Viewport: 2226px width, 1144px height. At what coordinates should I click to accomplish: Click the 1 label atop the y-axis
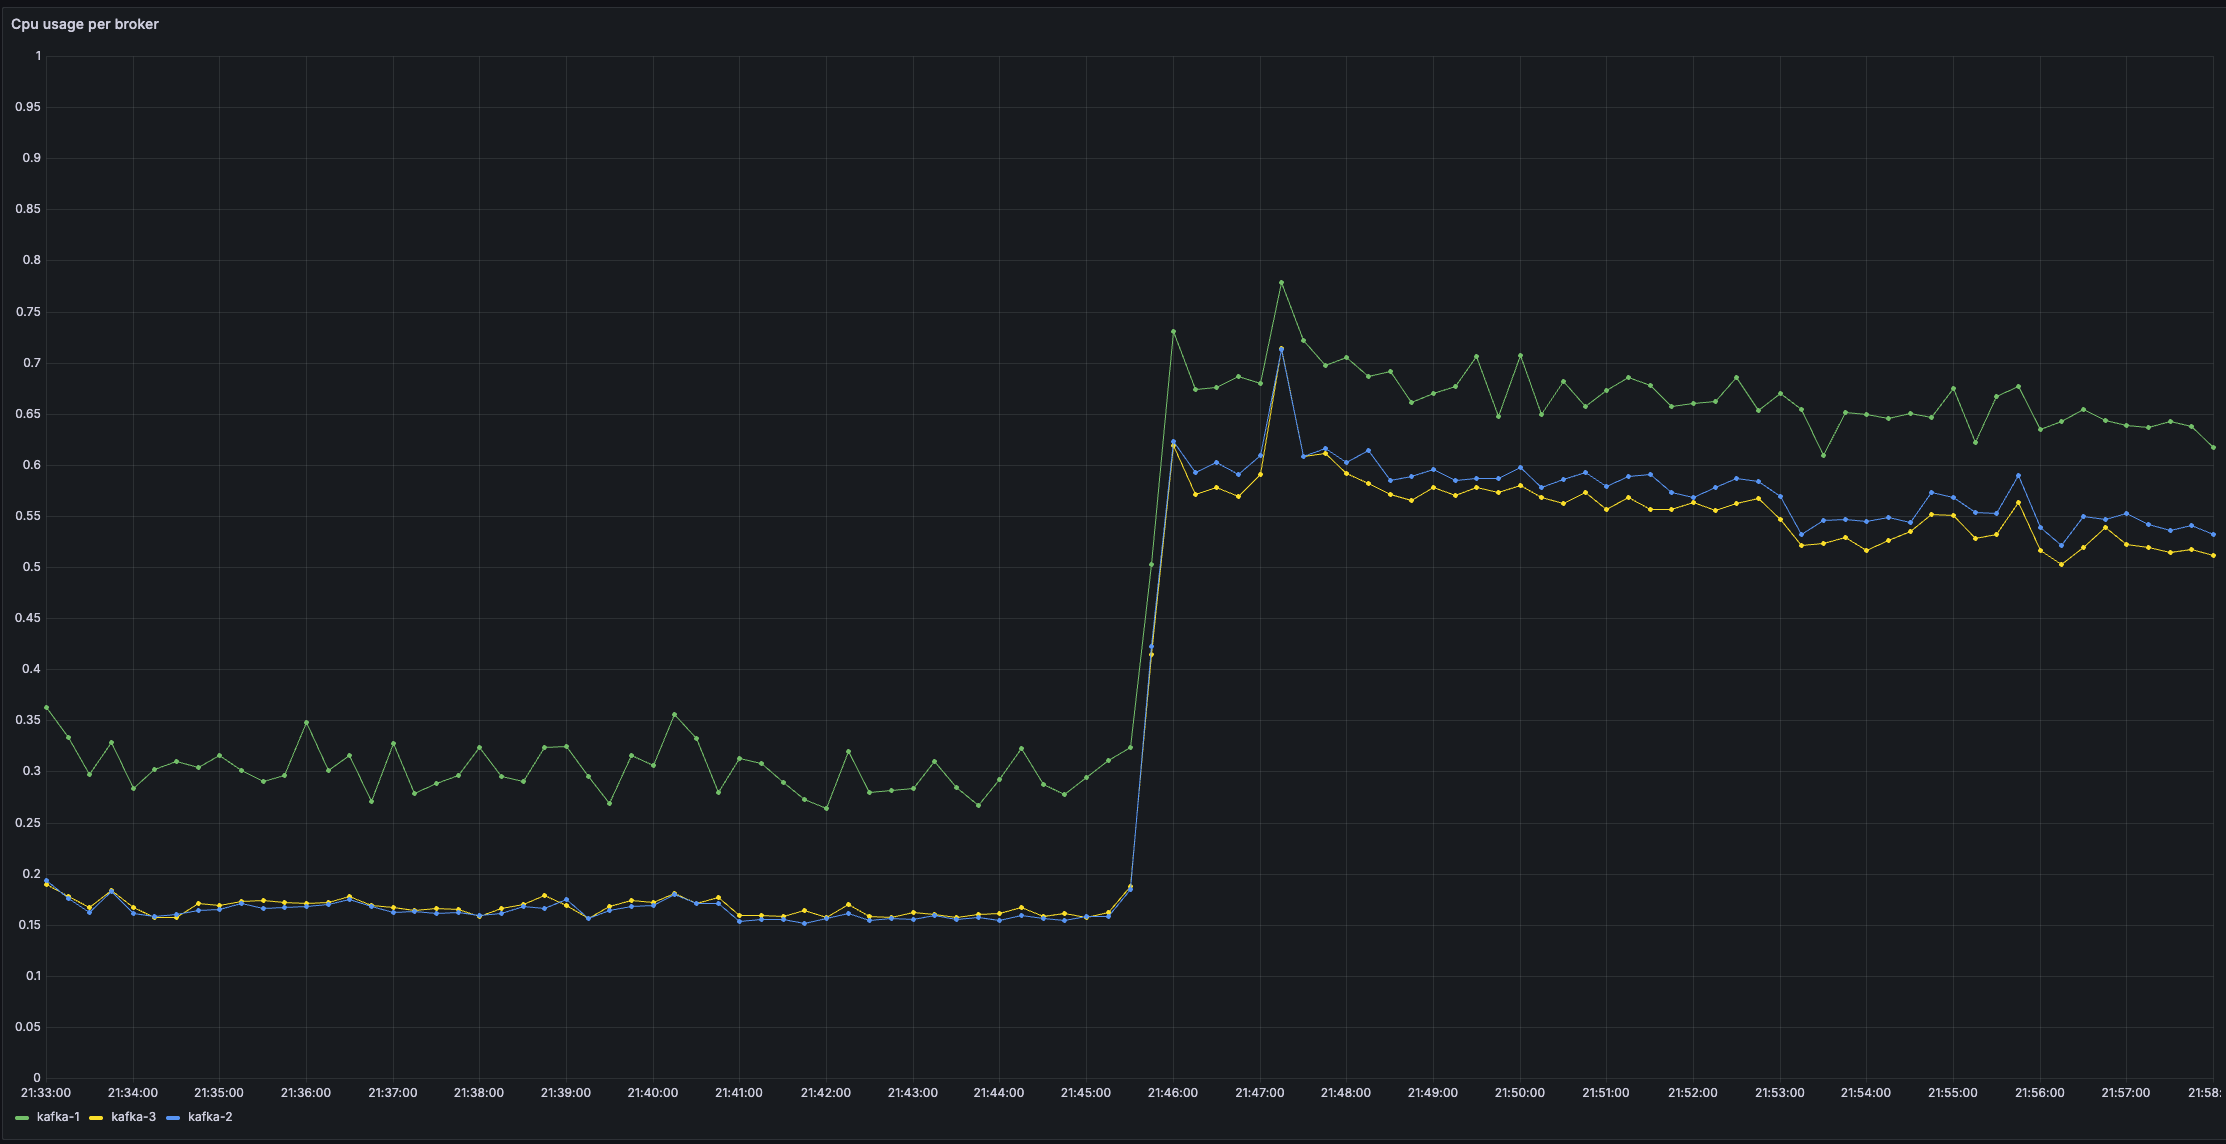[x=38, y=56]
